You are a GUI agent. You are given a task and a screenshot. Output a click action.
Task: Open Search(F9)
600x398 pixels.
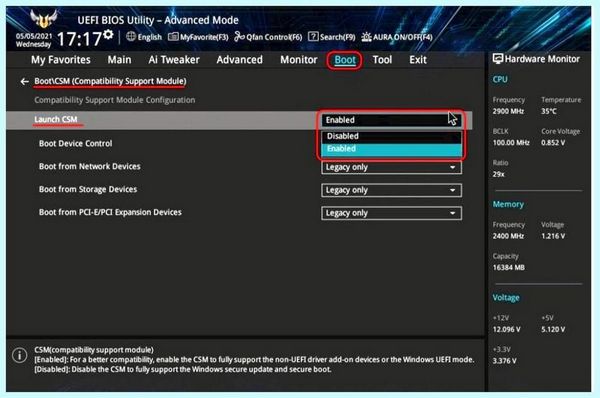tap(332, 37)
